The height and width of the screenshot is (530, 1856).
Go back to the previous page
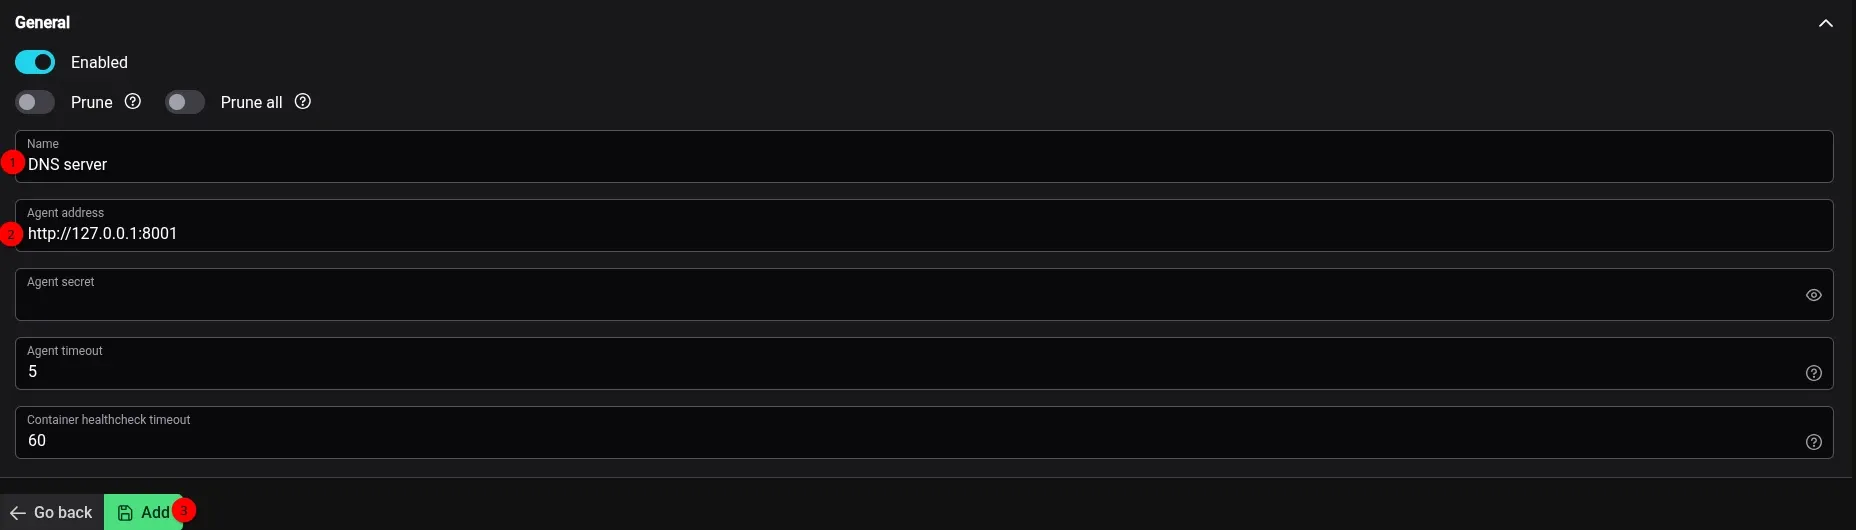pyautogui.click(x=52, y=512)
